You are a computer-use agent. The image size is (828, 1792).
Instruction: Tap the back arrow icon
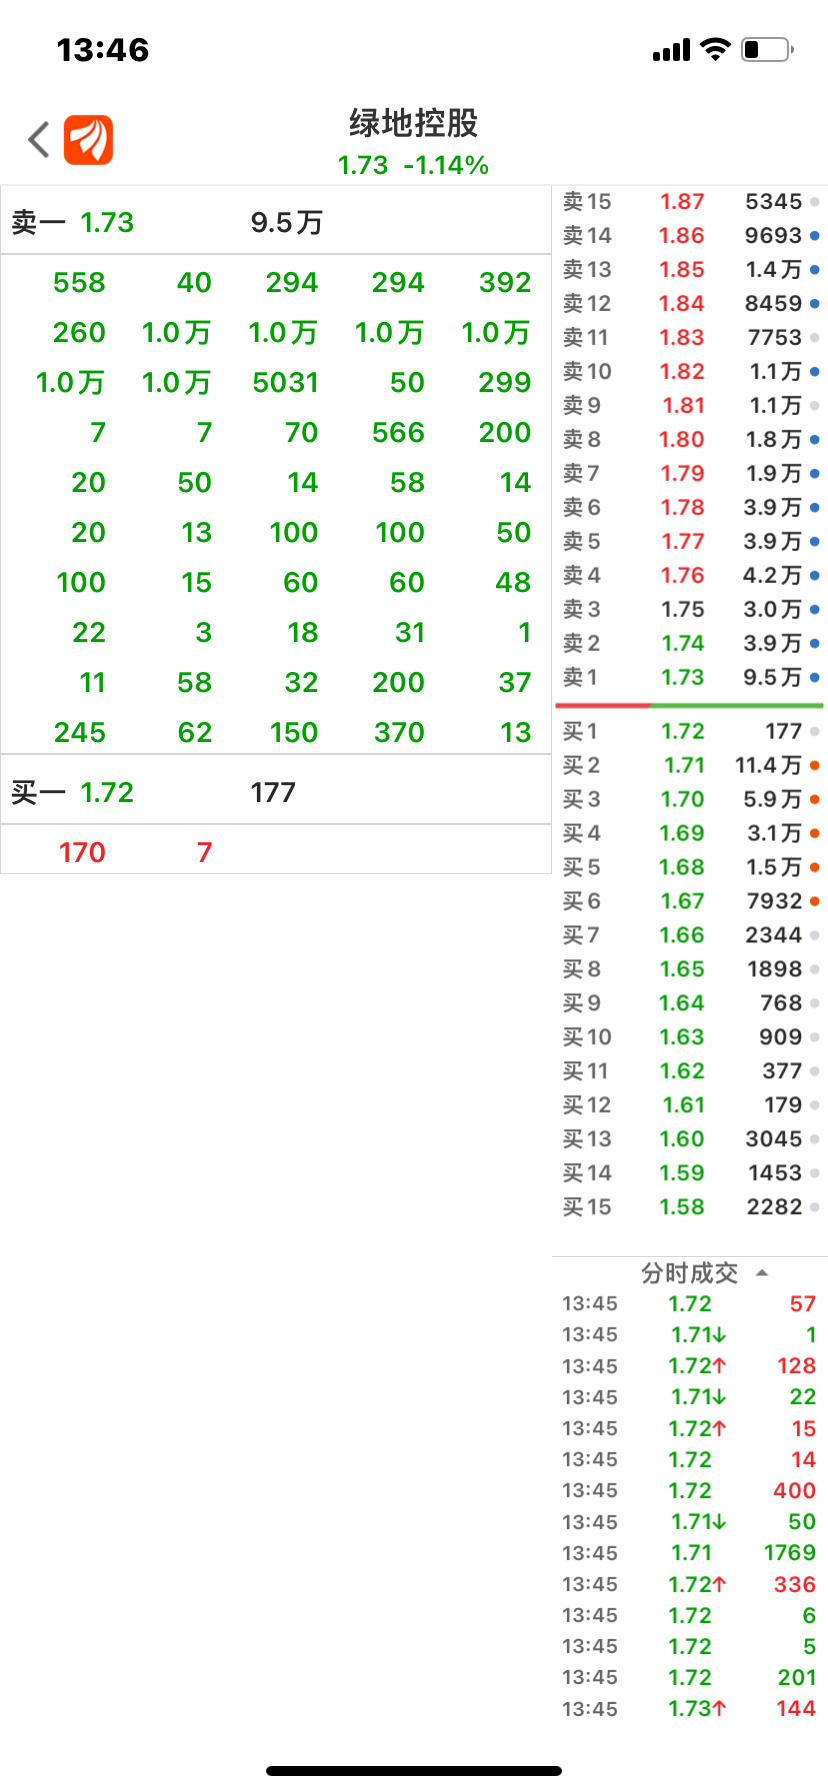click(39, 140)
